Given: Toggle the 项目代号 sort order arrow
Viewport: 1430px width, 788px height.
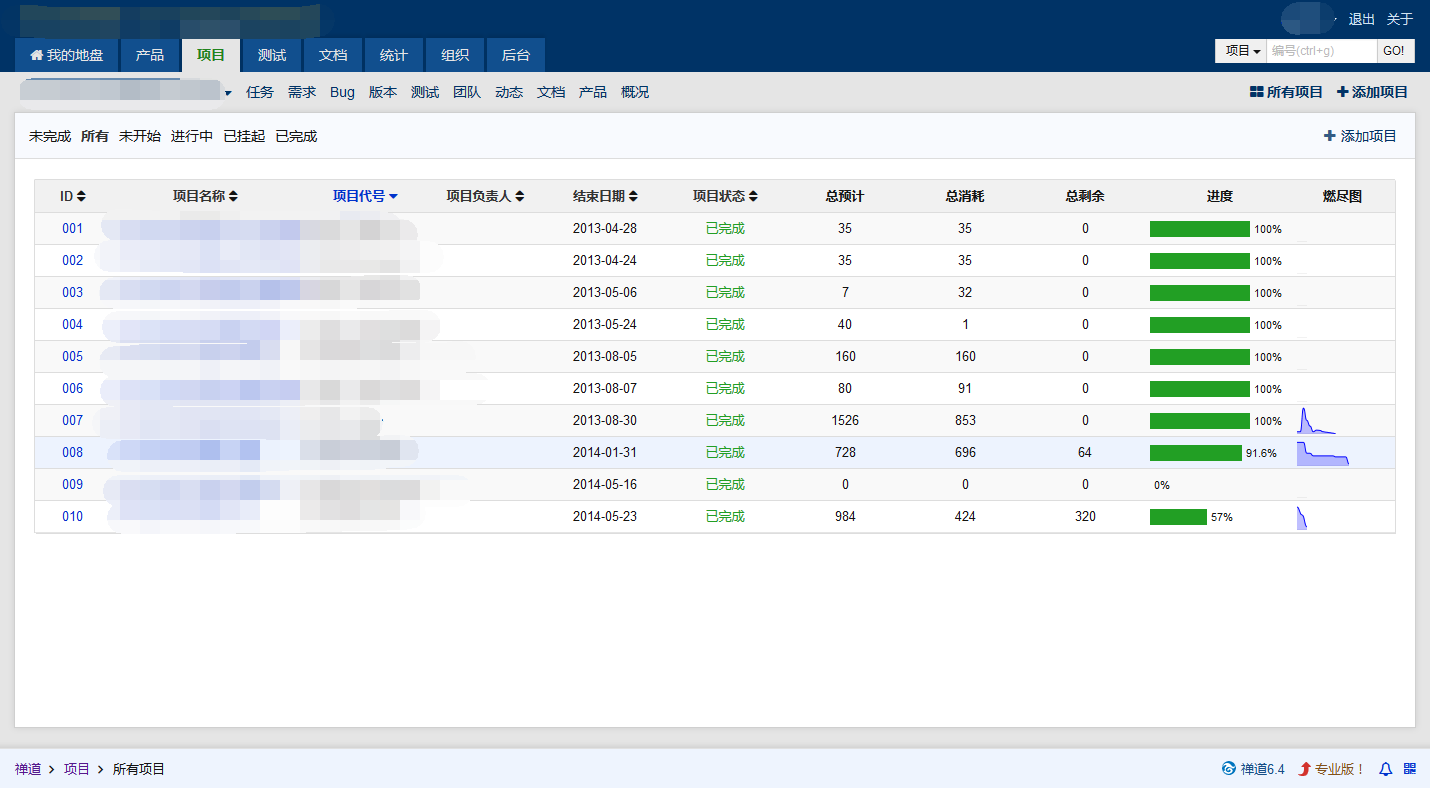Looking at the screenshot, I should 394,197.
